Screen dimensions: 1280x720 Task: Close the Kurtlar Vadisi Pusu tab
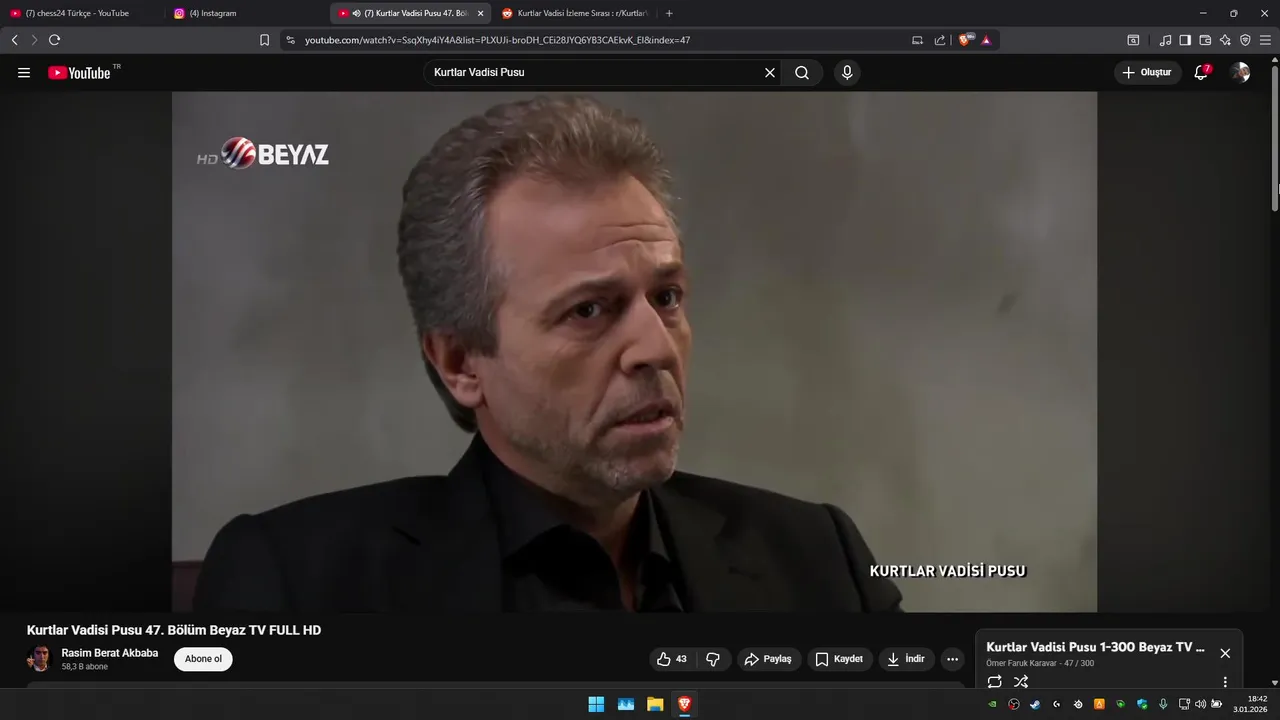pyautogui.click(x=481, y=13)
